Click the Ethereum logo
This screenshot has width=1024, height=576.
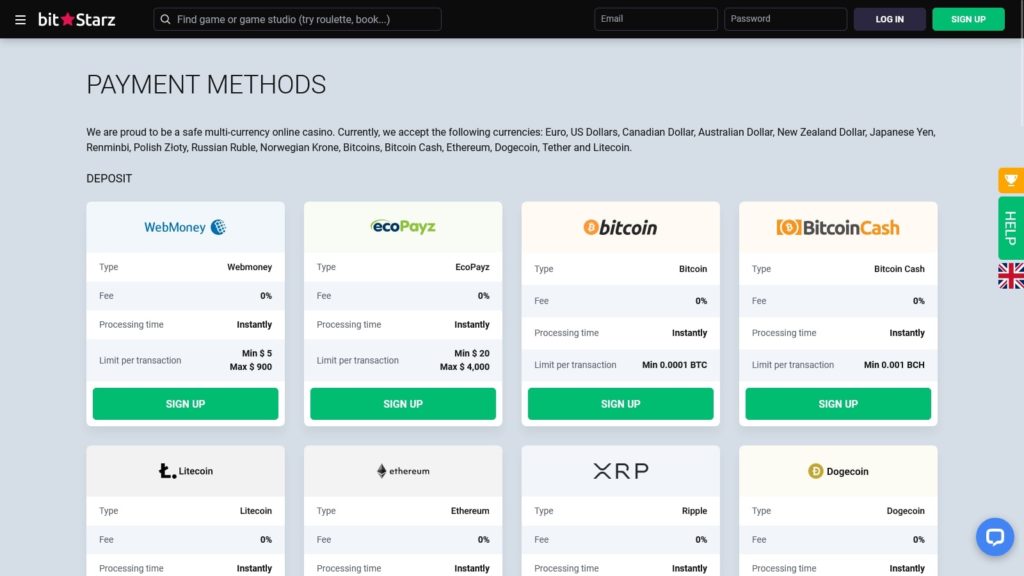point(403,471)
